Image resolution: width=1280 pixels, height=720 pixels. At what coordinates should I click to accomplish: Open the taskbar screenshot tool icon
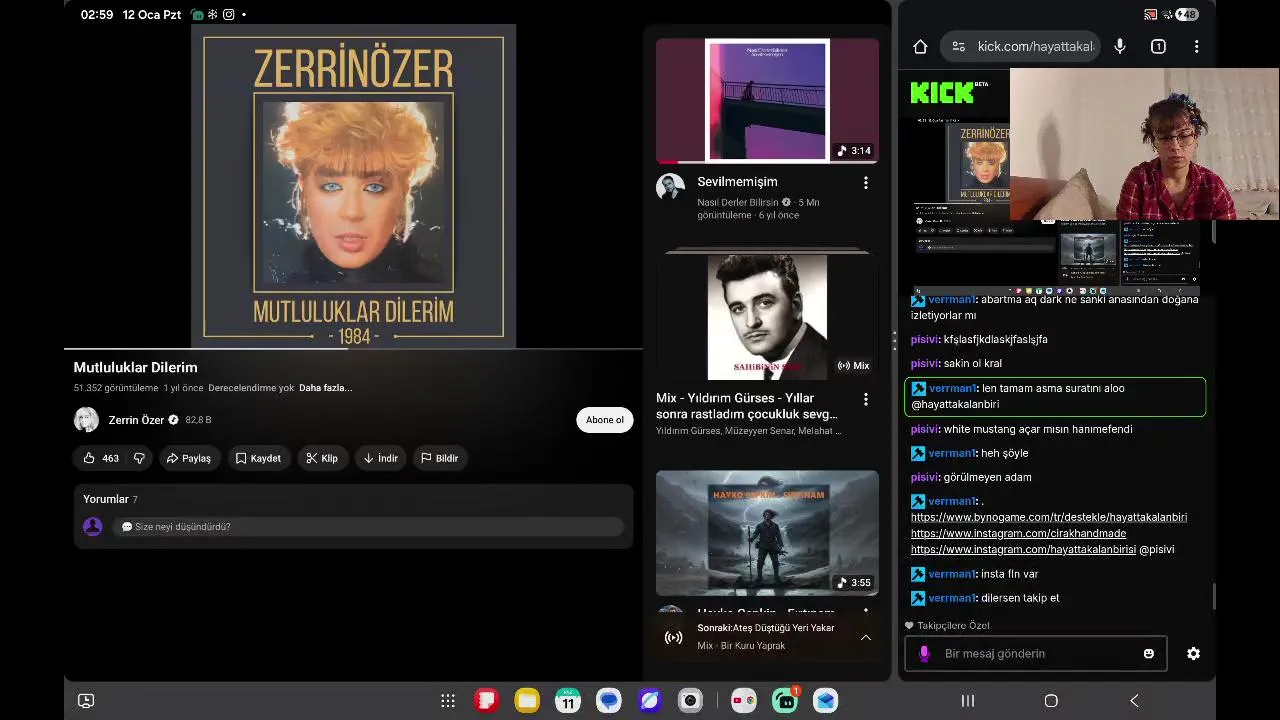point(86,701)
